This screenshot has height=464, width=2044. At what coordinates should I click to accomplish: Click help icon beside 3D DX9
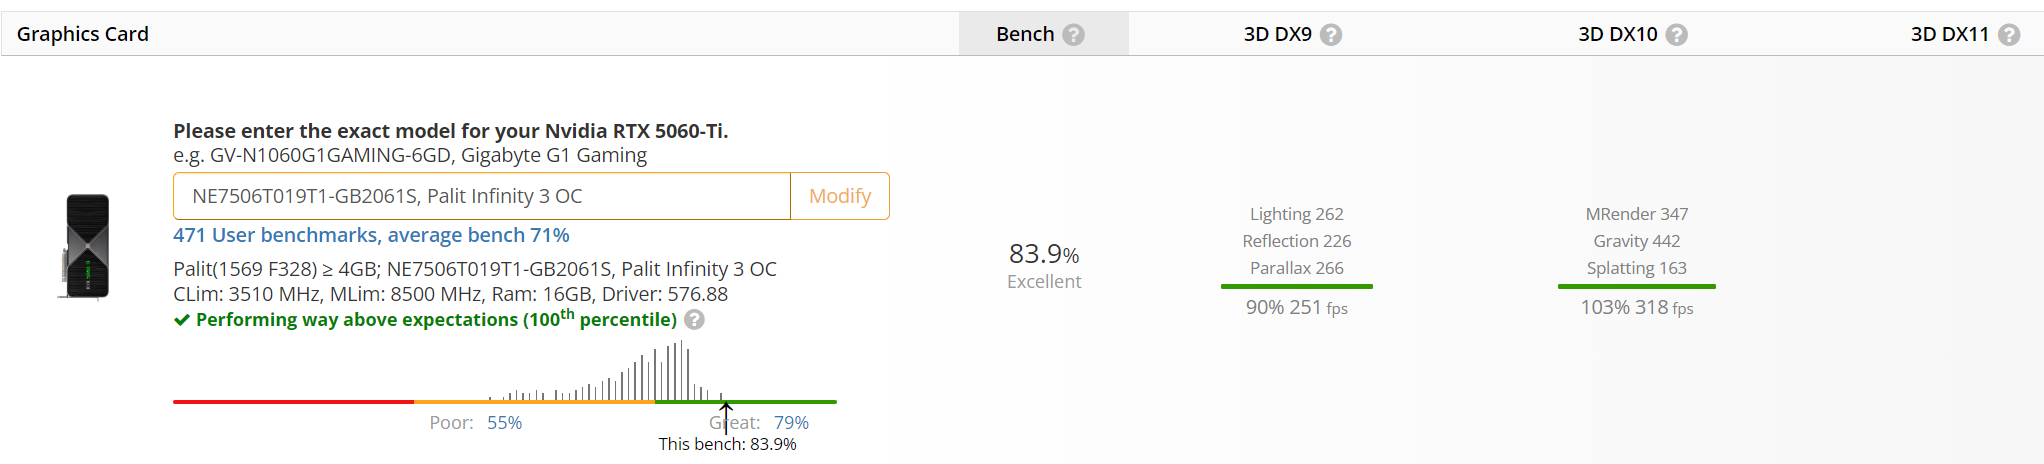pyautogui.click(x=1330, y=35)
